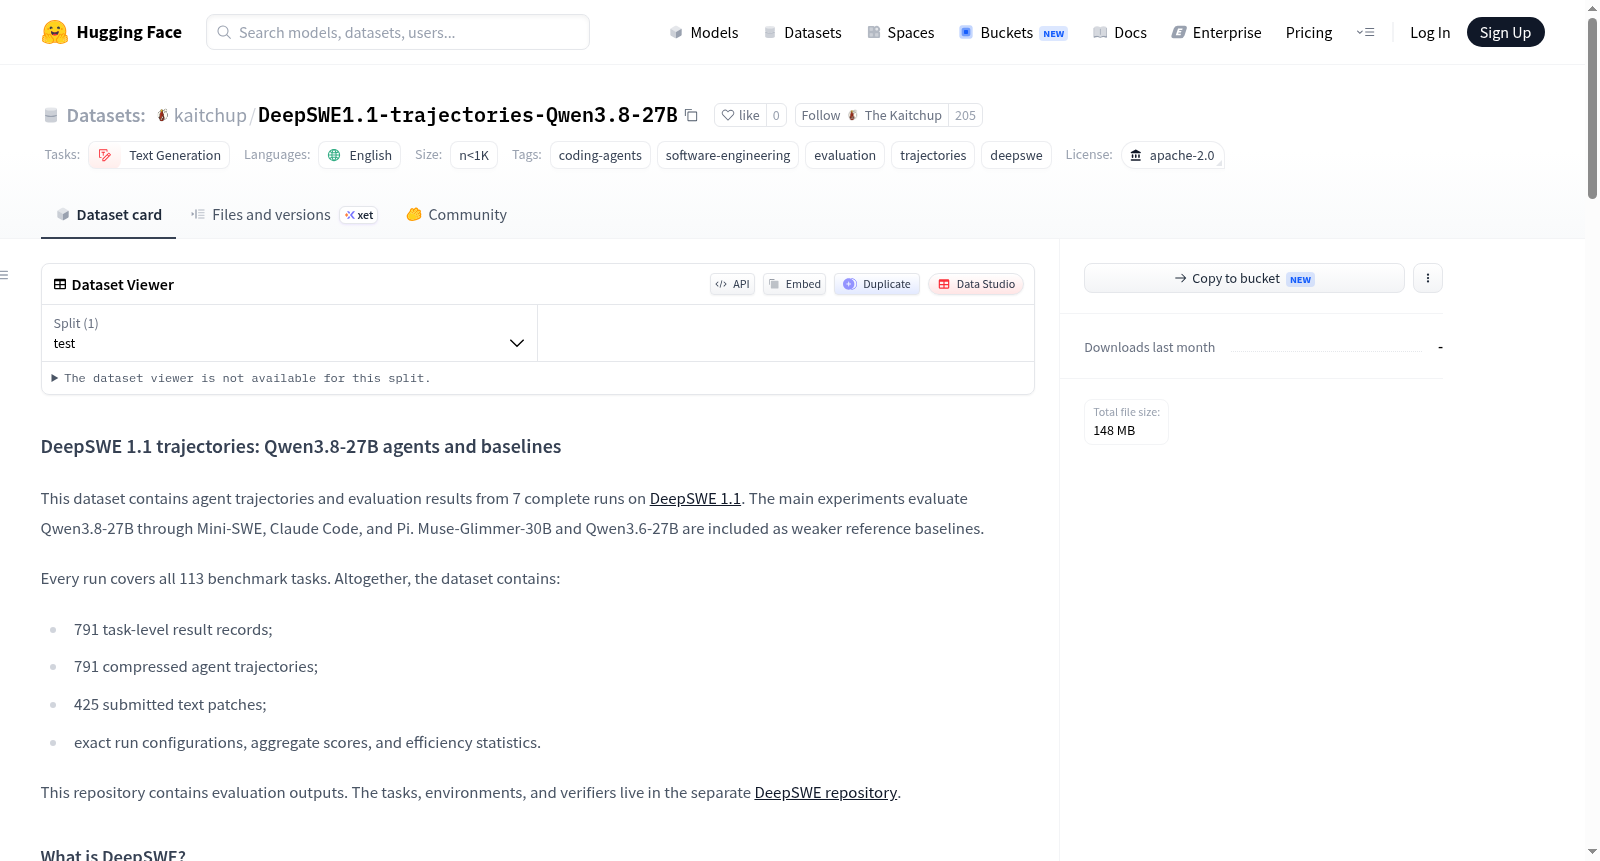Open the extra navigation menu icon
Screen dimensions: 1600x861
[1365, 32]
